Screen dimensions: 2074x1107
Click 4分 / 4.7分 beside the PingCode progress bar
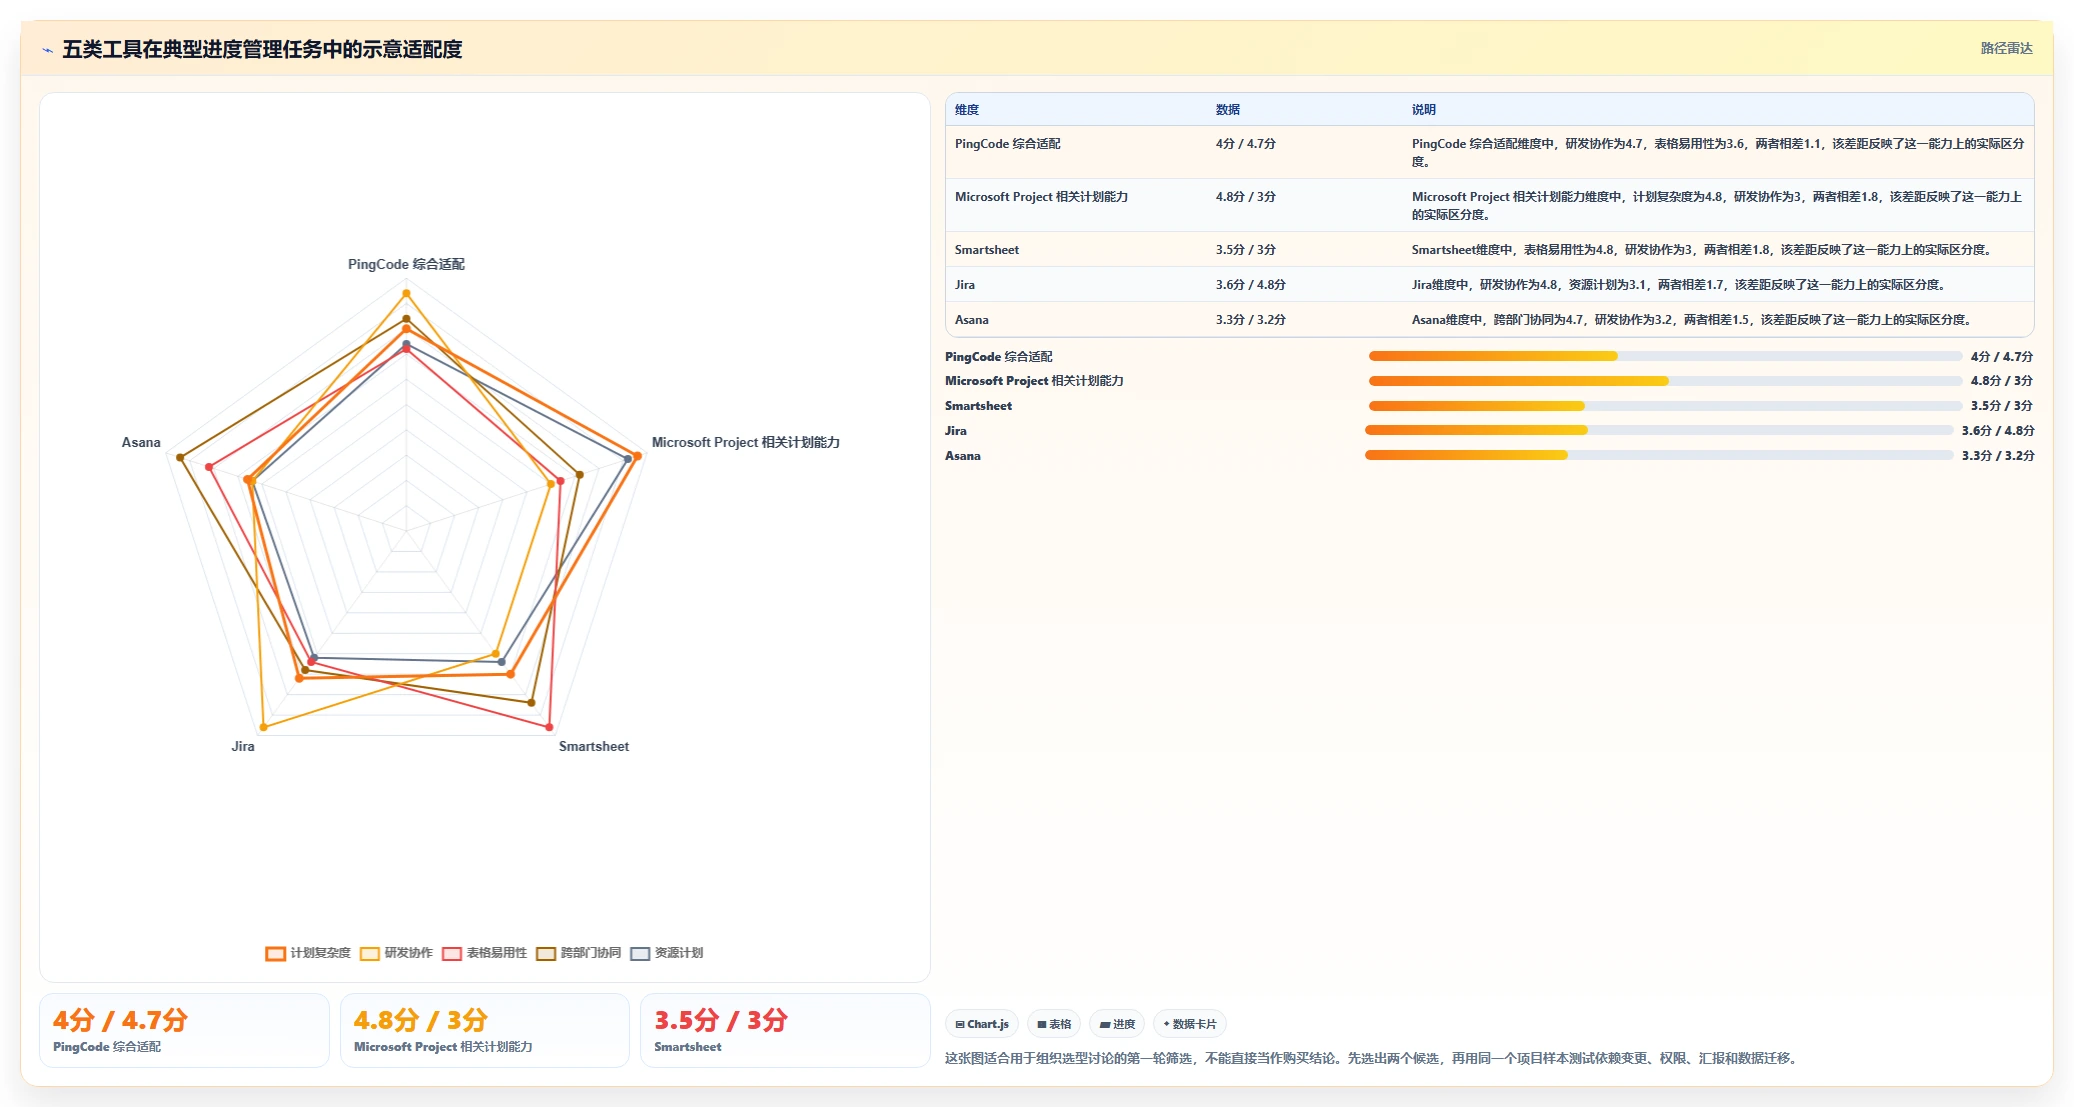[2002, 357]
